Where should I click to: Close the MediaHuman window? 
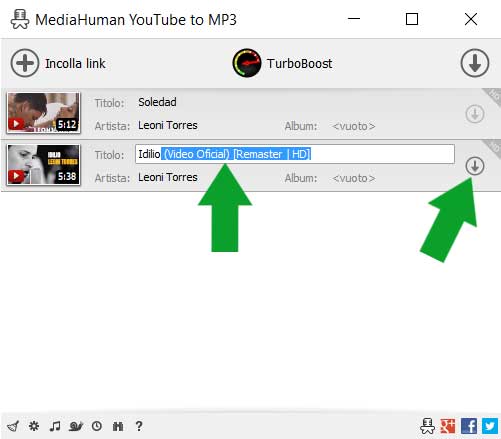[x=471, y=19]
